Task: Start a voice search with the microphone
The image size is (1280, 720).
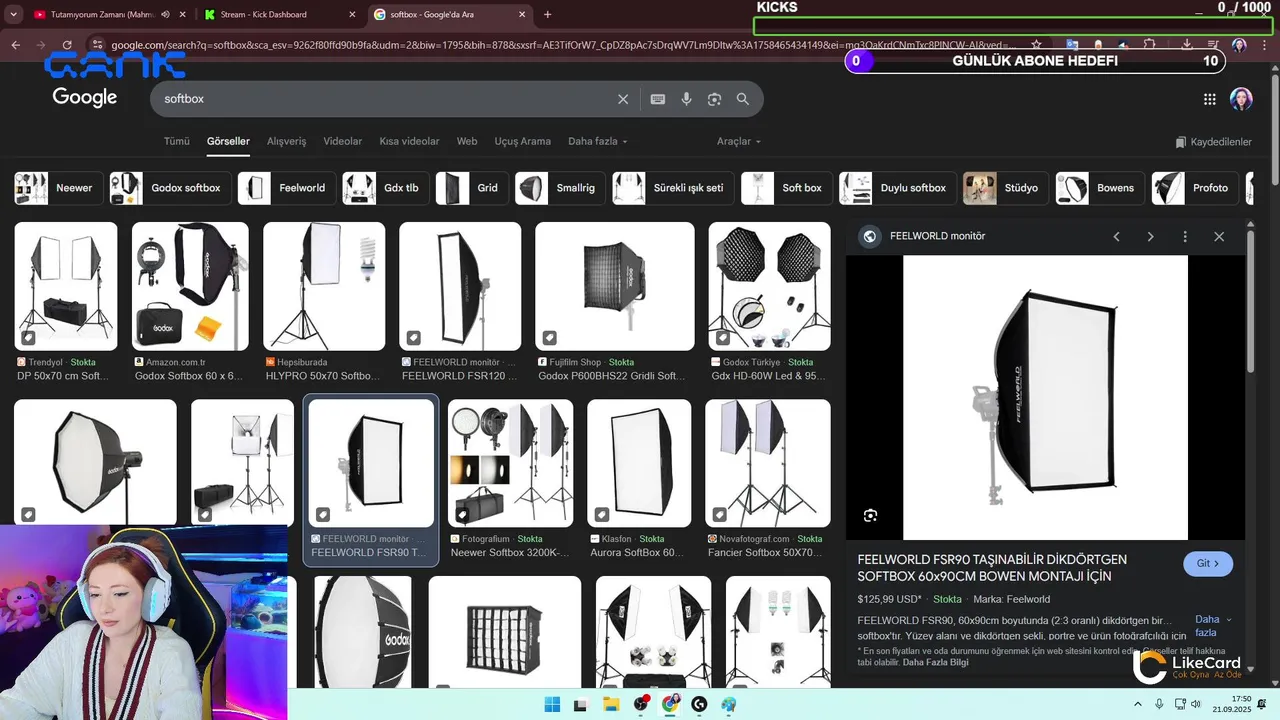Action: coord(686,99)
